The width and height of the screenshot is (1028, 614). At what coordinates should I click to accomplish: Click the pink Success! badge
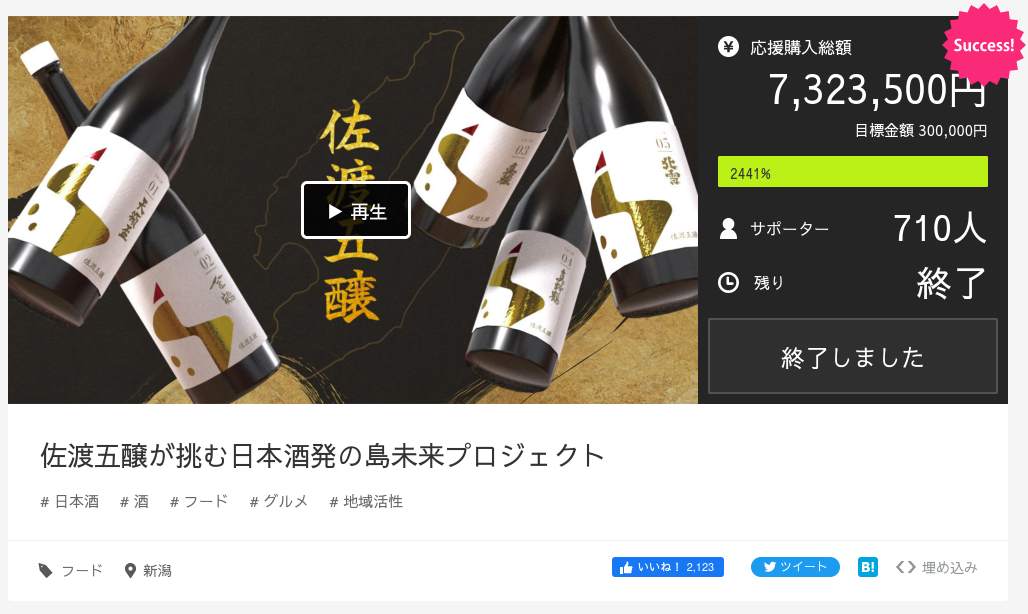point(983,45)
